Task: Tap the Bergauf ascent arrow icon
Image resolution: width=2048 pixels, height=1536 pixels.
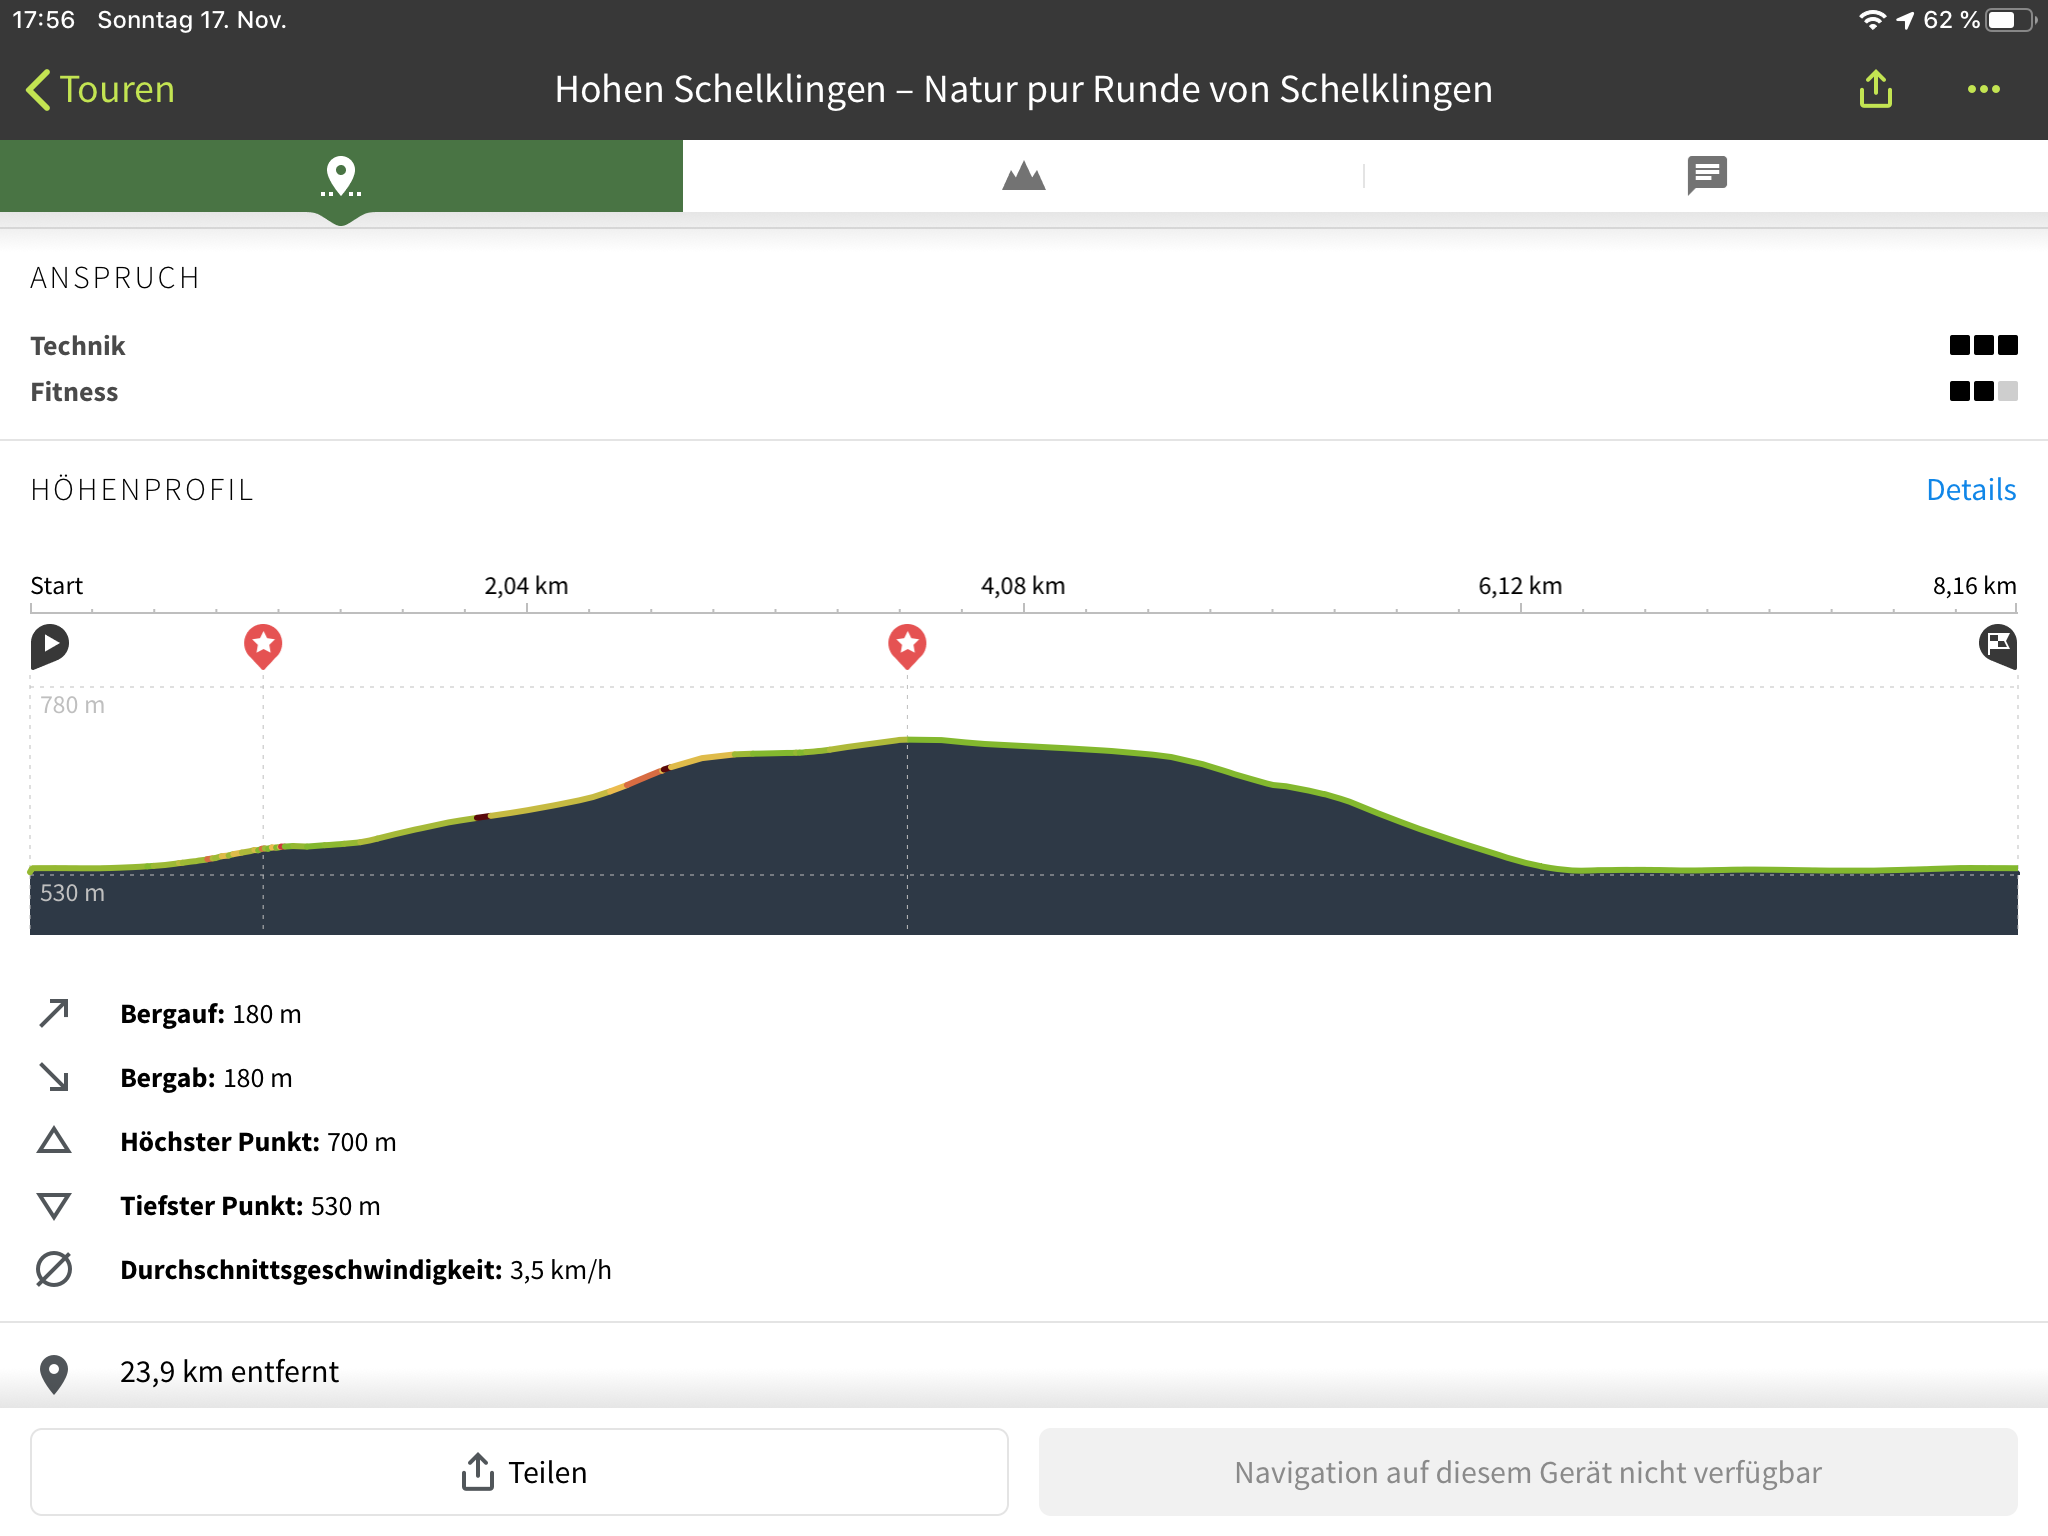Action: click(x=54, y=1013)
